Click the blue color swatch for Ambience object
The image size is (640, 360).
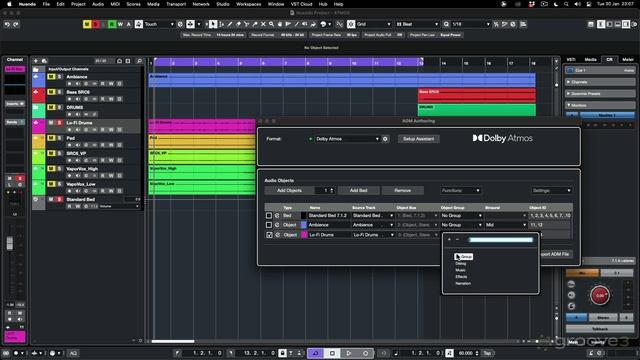pyautogui.click(x=304, y=225)
